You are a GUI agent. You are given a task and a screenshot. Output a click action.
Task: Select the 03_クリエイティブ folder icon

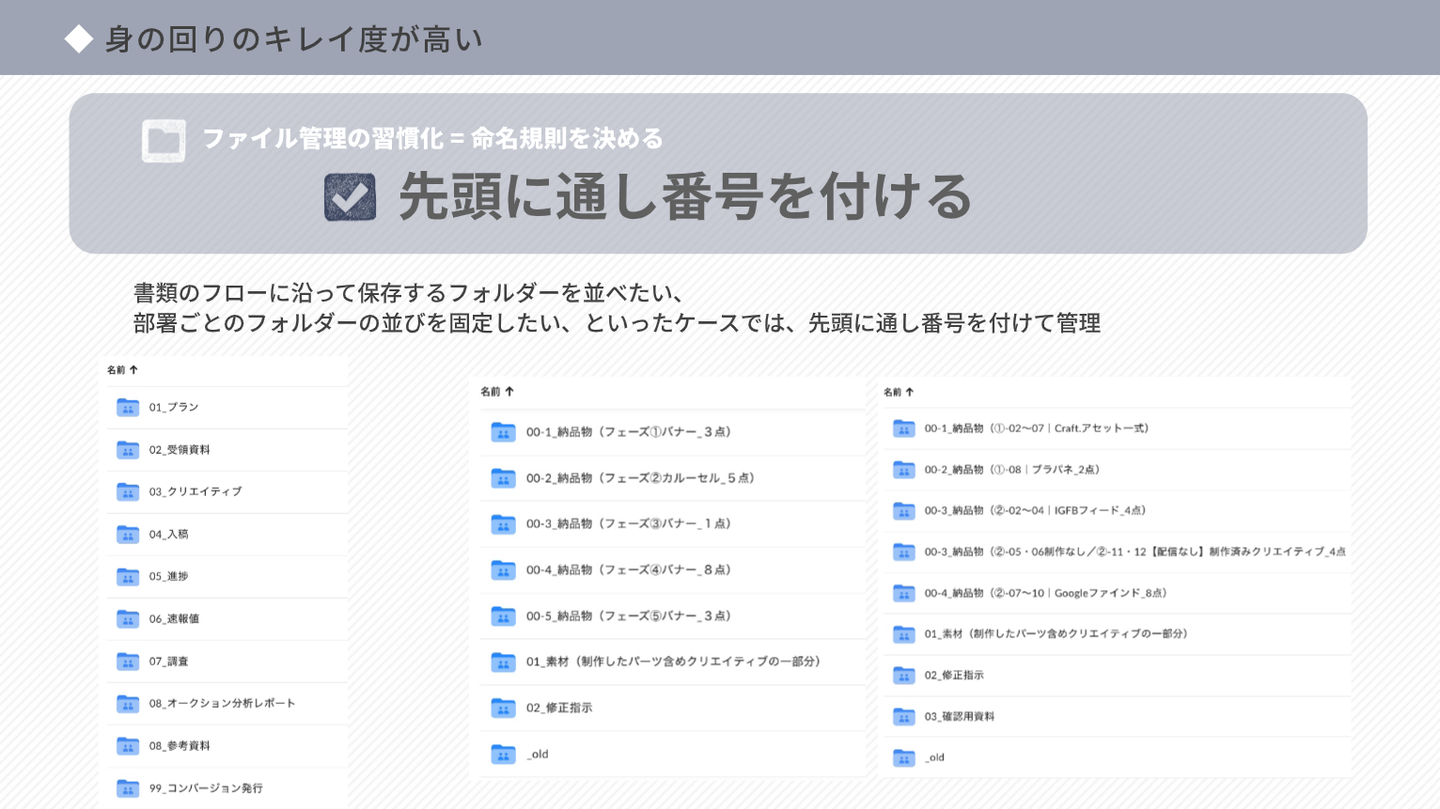(127, 492)
